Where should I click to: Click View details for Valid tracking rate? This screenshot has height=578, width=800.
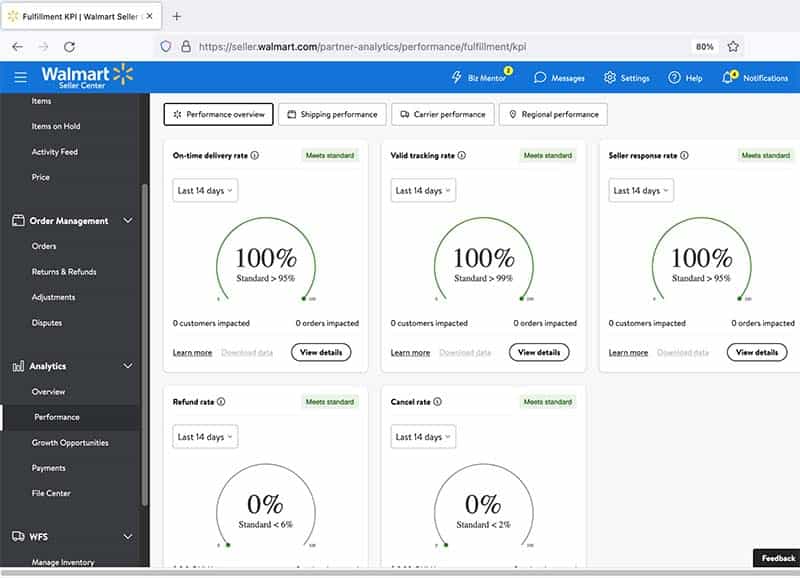(x=539, y=352)
